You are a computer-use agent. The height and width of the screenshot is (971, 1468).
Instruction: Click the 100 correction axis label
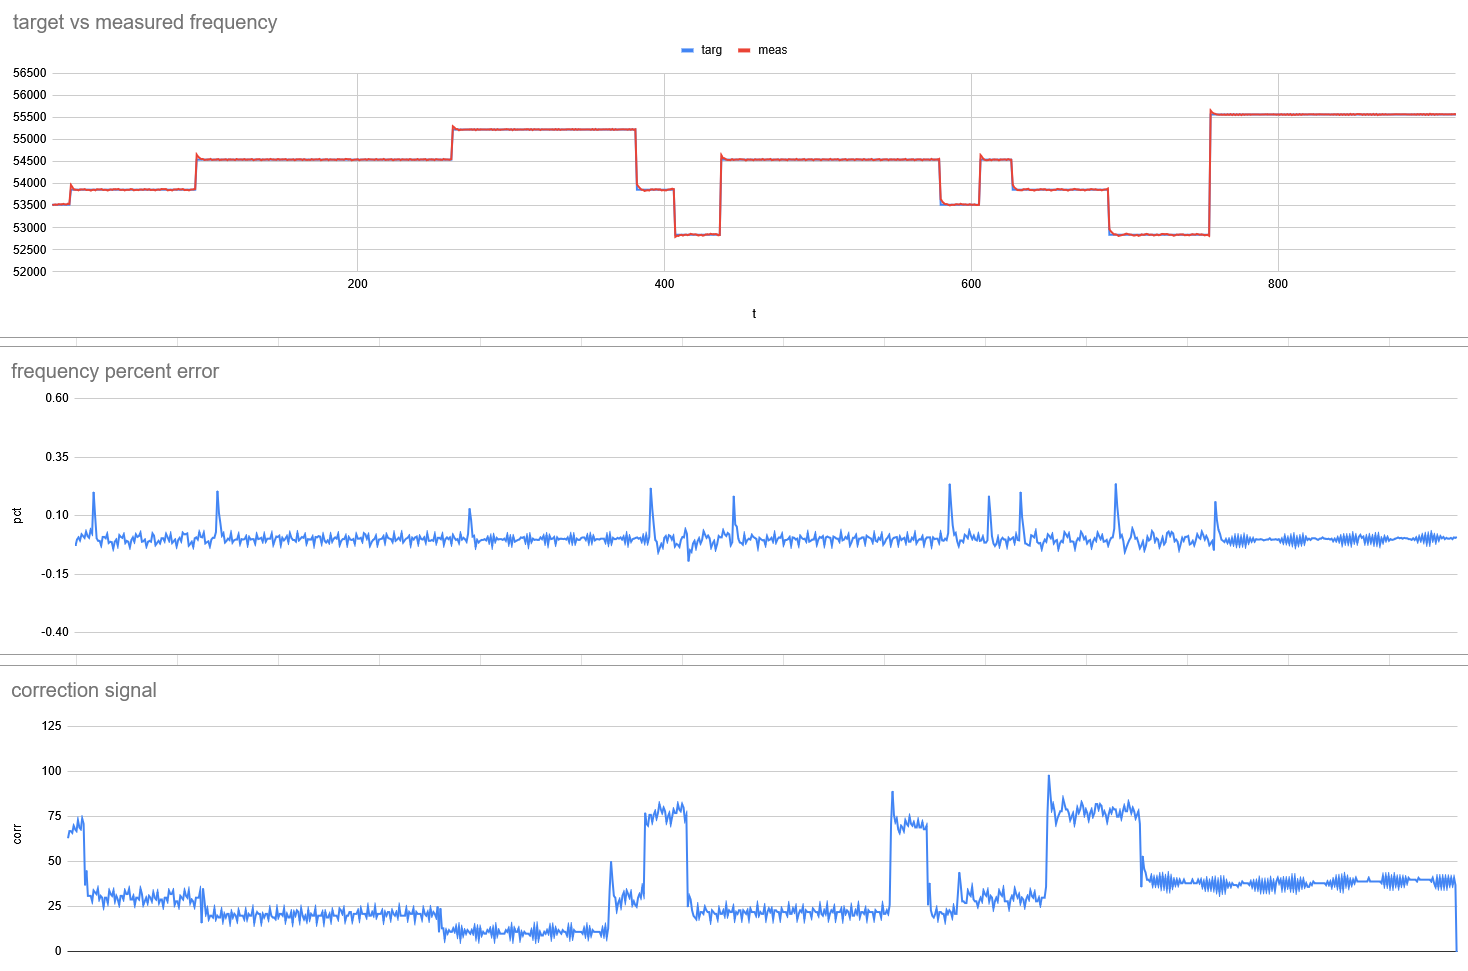click(51, 771)
